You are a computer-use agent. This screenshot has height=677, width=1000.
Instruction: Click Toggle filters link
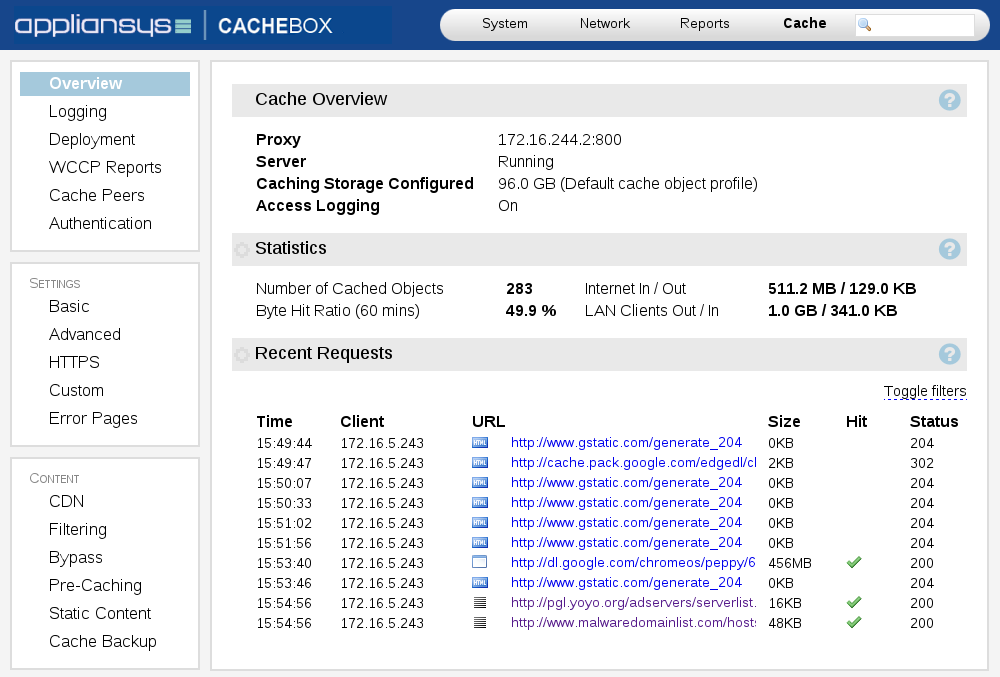pos(925,391)
